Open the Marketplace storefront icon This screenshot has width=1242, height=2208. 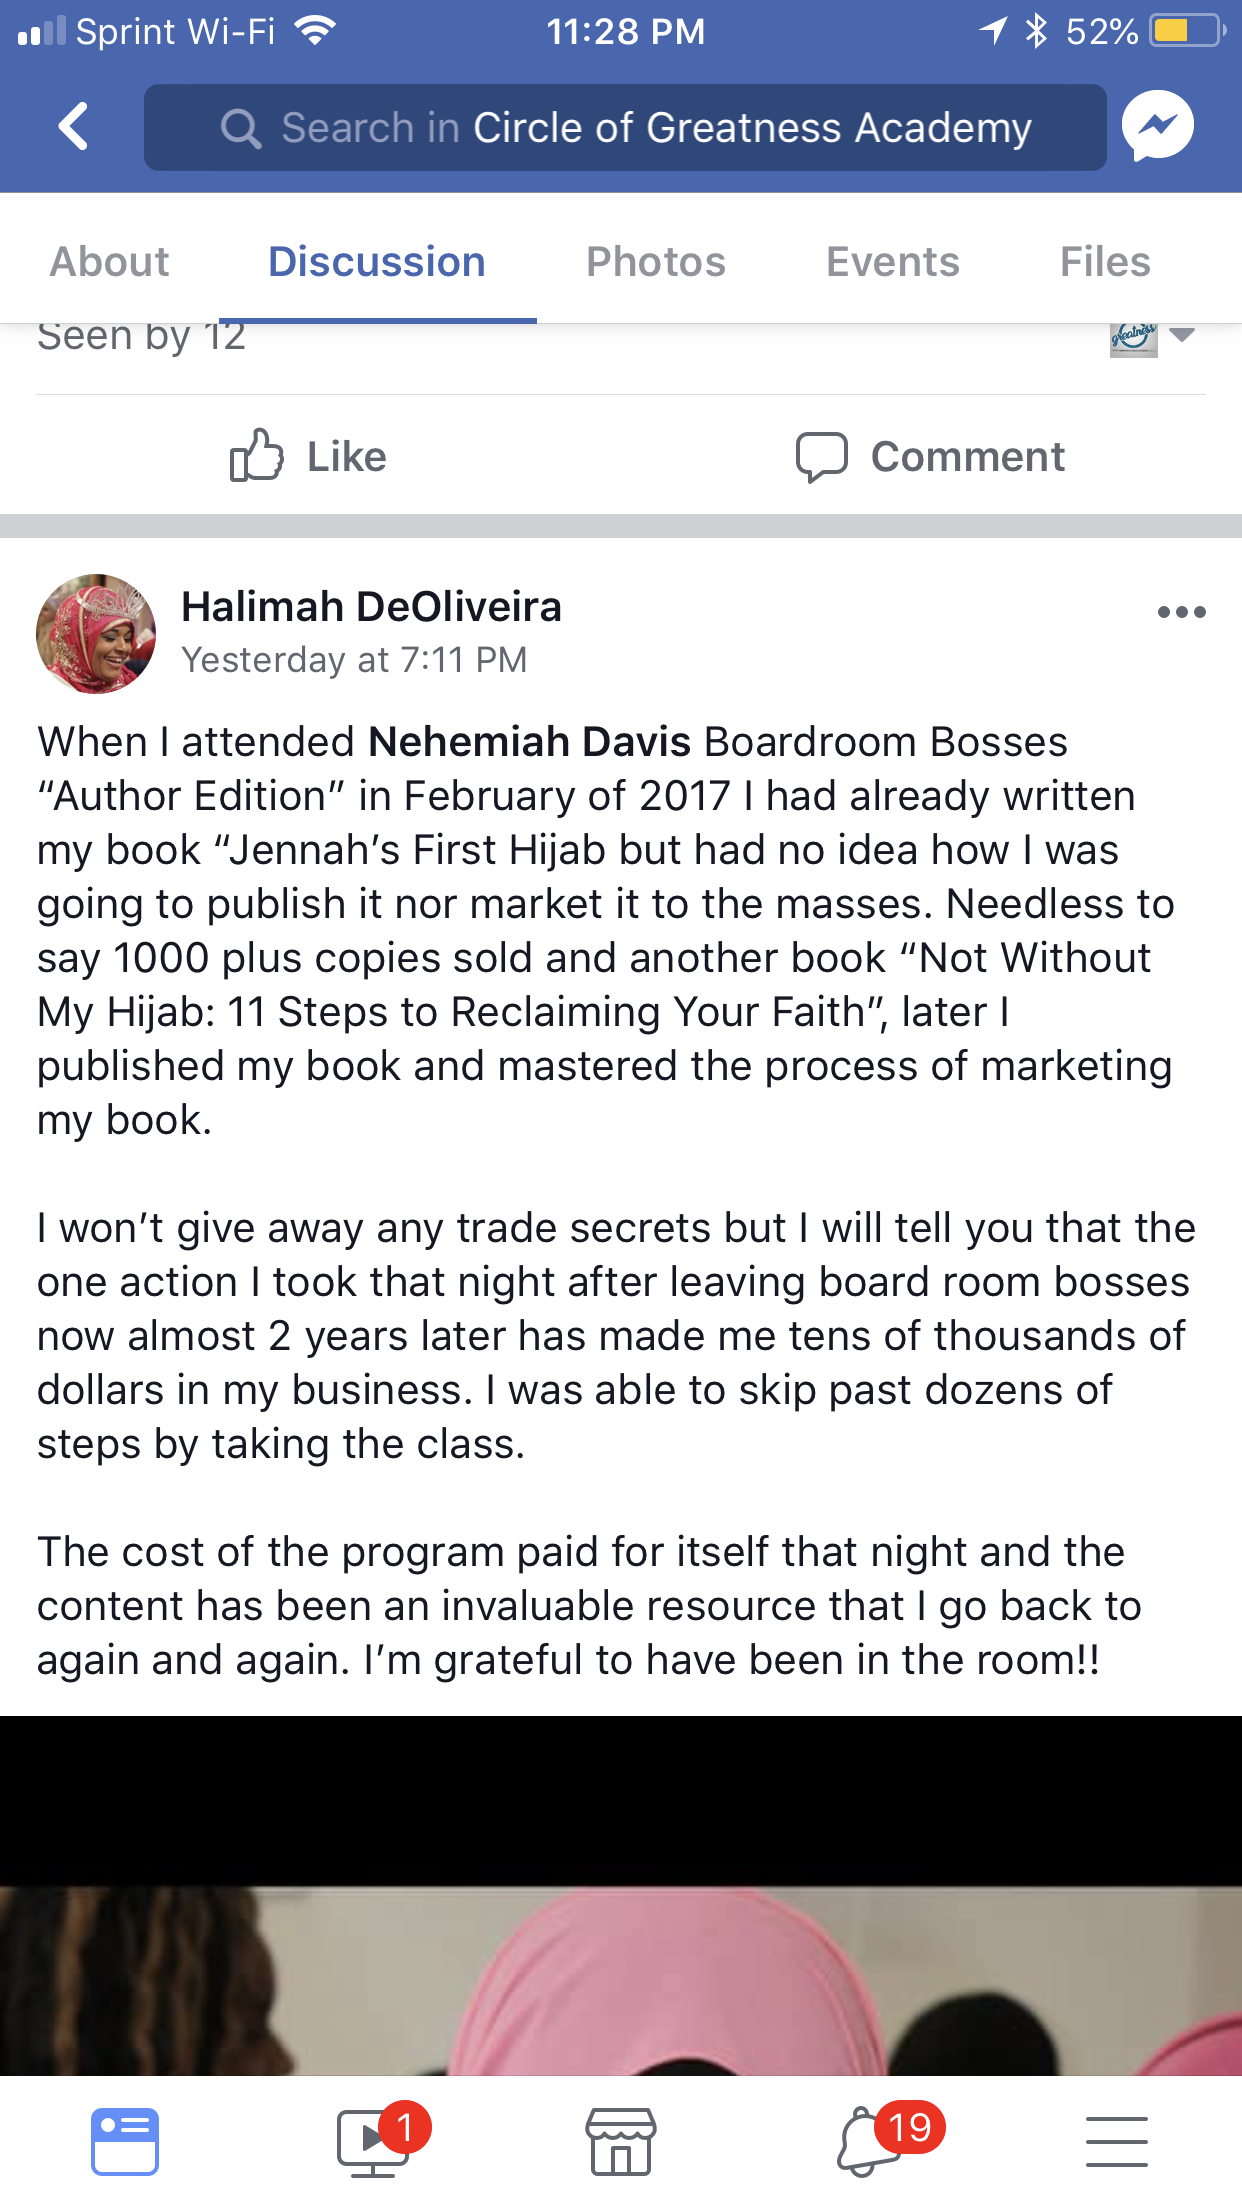pos(621,2142)
